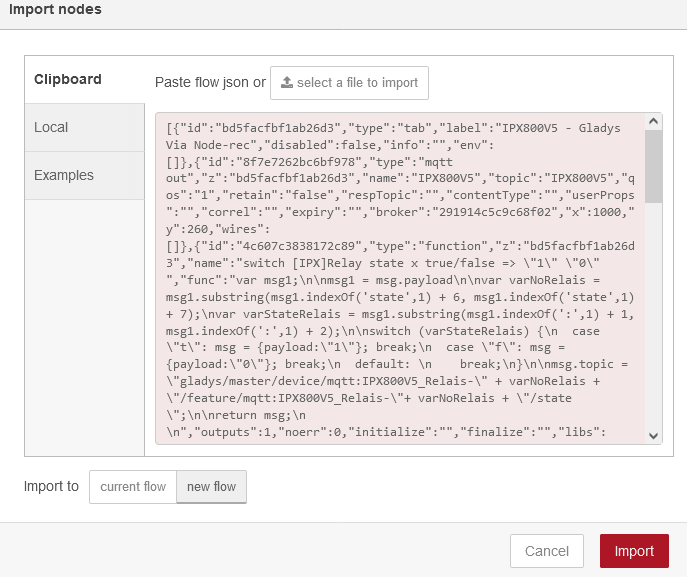Select a file to import button
Viewport: 687px width, 577px height.
coord(349,83)
